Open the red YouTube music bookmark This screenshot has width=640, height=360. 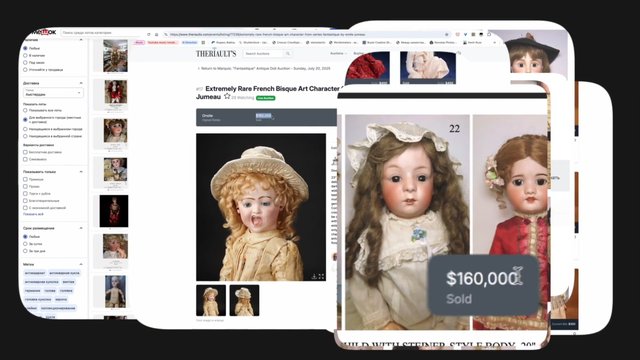pyautogui.click(x=162, y=42)
